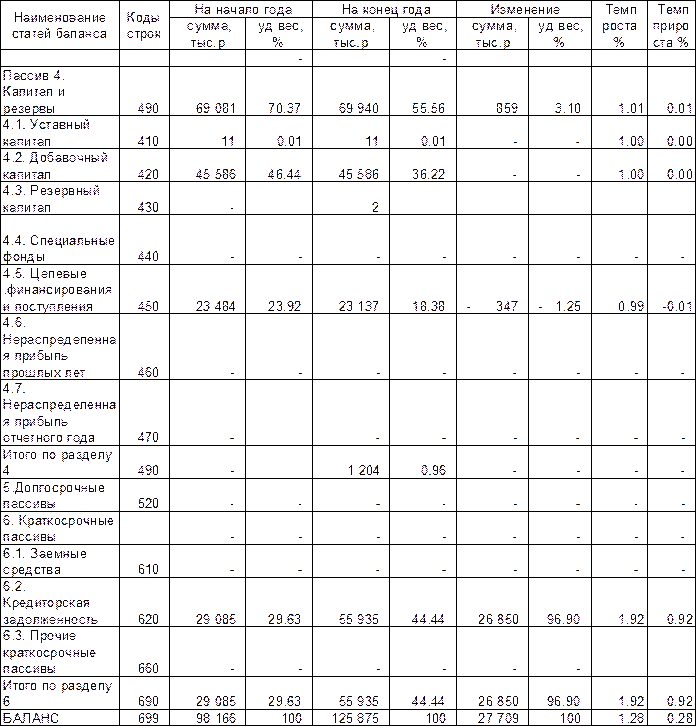
Task: Select the balance value 98 166
Action: click(215, 718)
